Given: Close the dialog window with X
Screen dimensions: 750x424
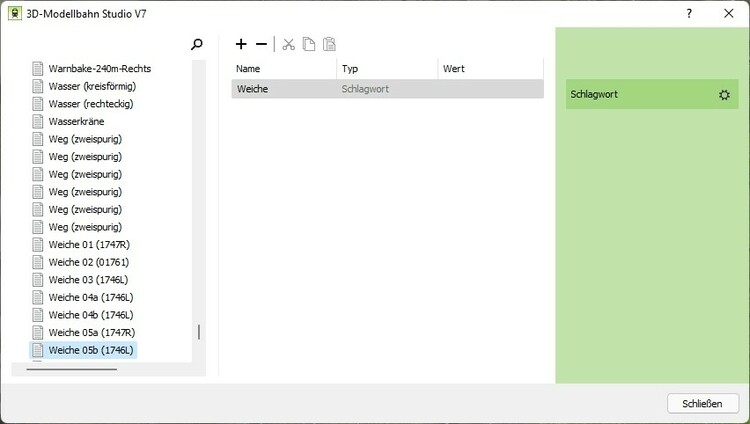Looking at the screenshot, I should click(728, 13).
